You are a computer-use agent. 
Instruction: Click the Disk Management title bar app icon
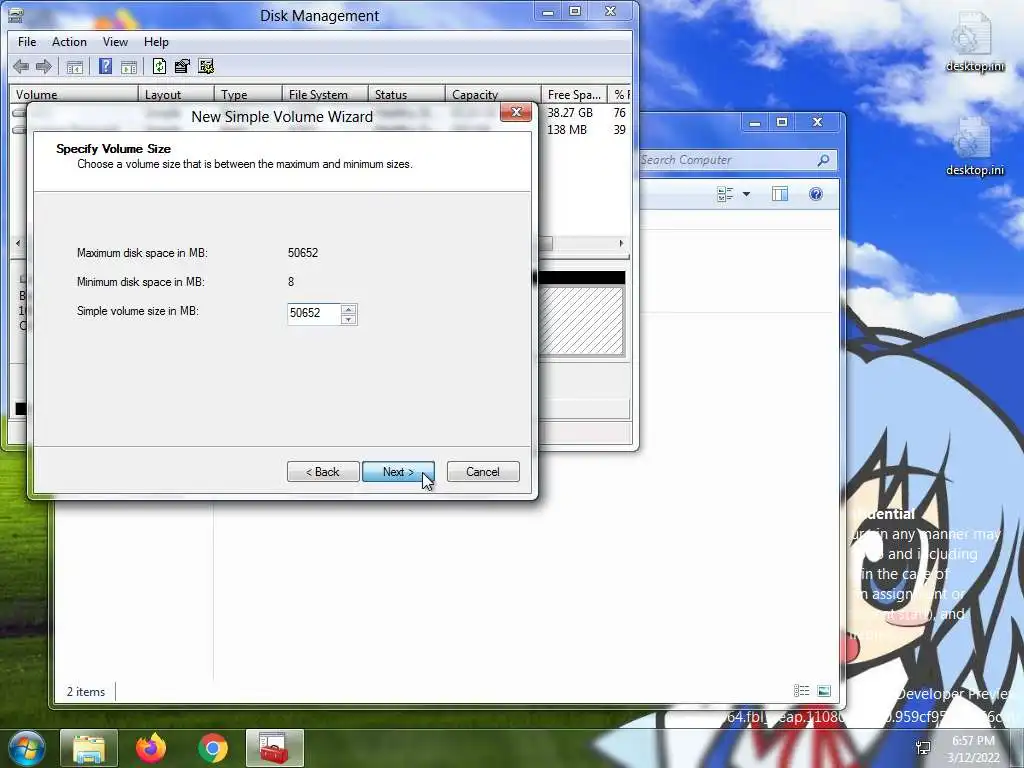[x=16, y=14]
